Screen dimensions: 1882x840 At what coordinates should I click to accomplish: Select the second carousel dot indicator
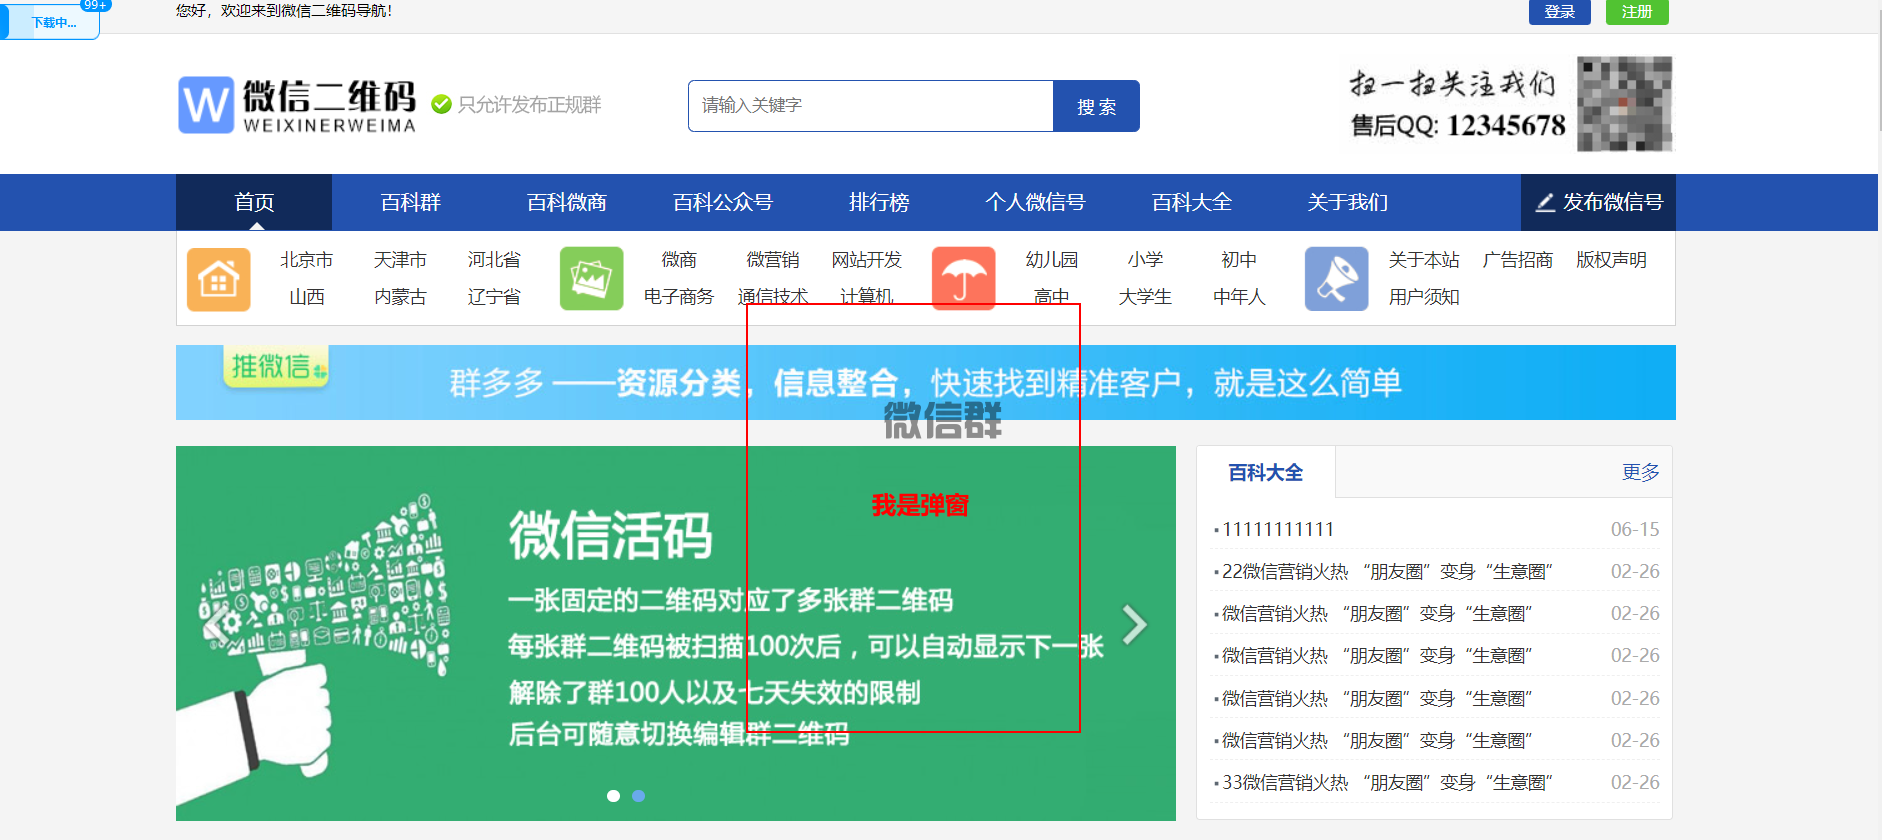click(x=639, y=796)
